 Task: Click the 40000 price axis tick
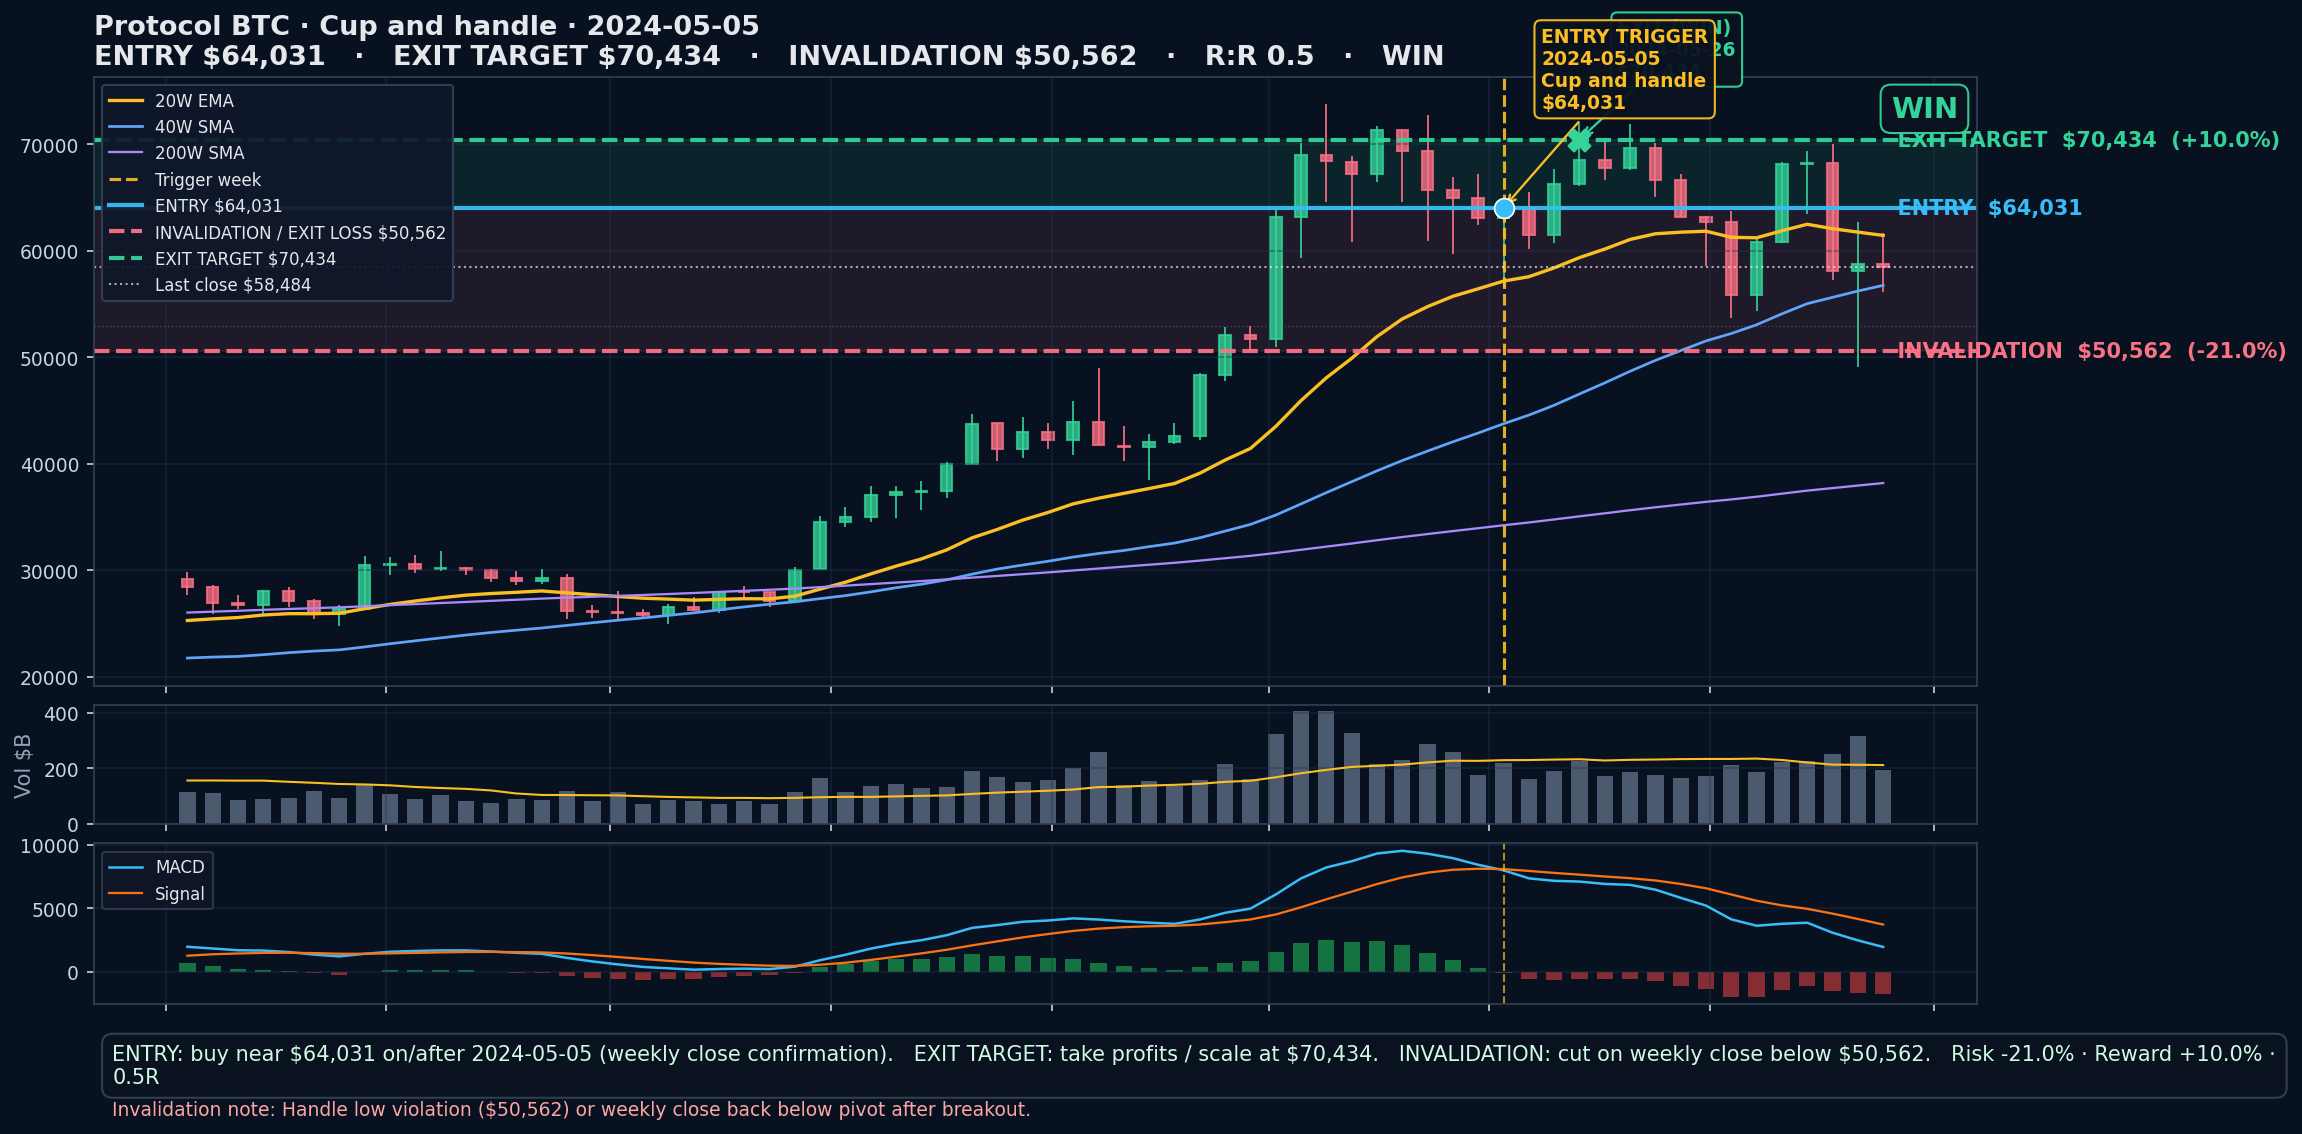(49, 465)
